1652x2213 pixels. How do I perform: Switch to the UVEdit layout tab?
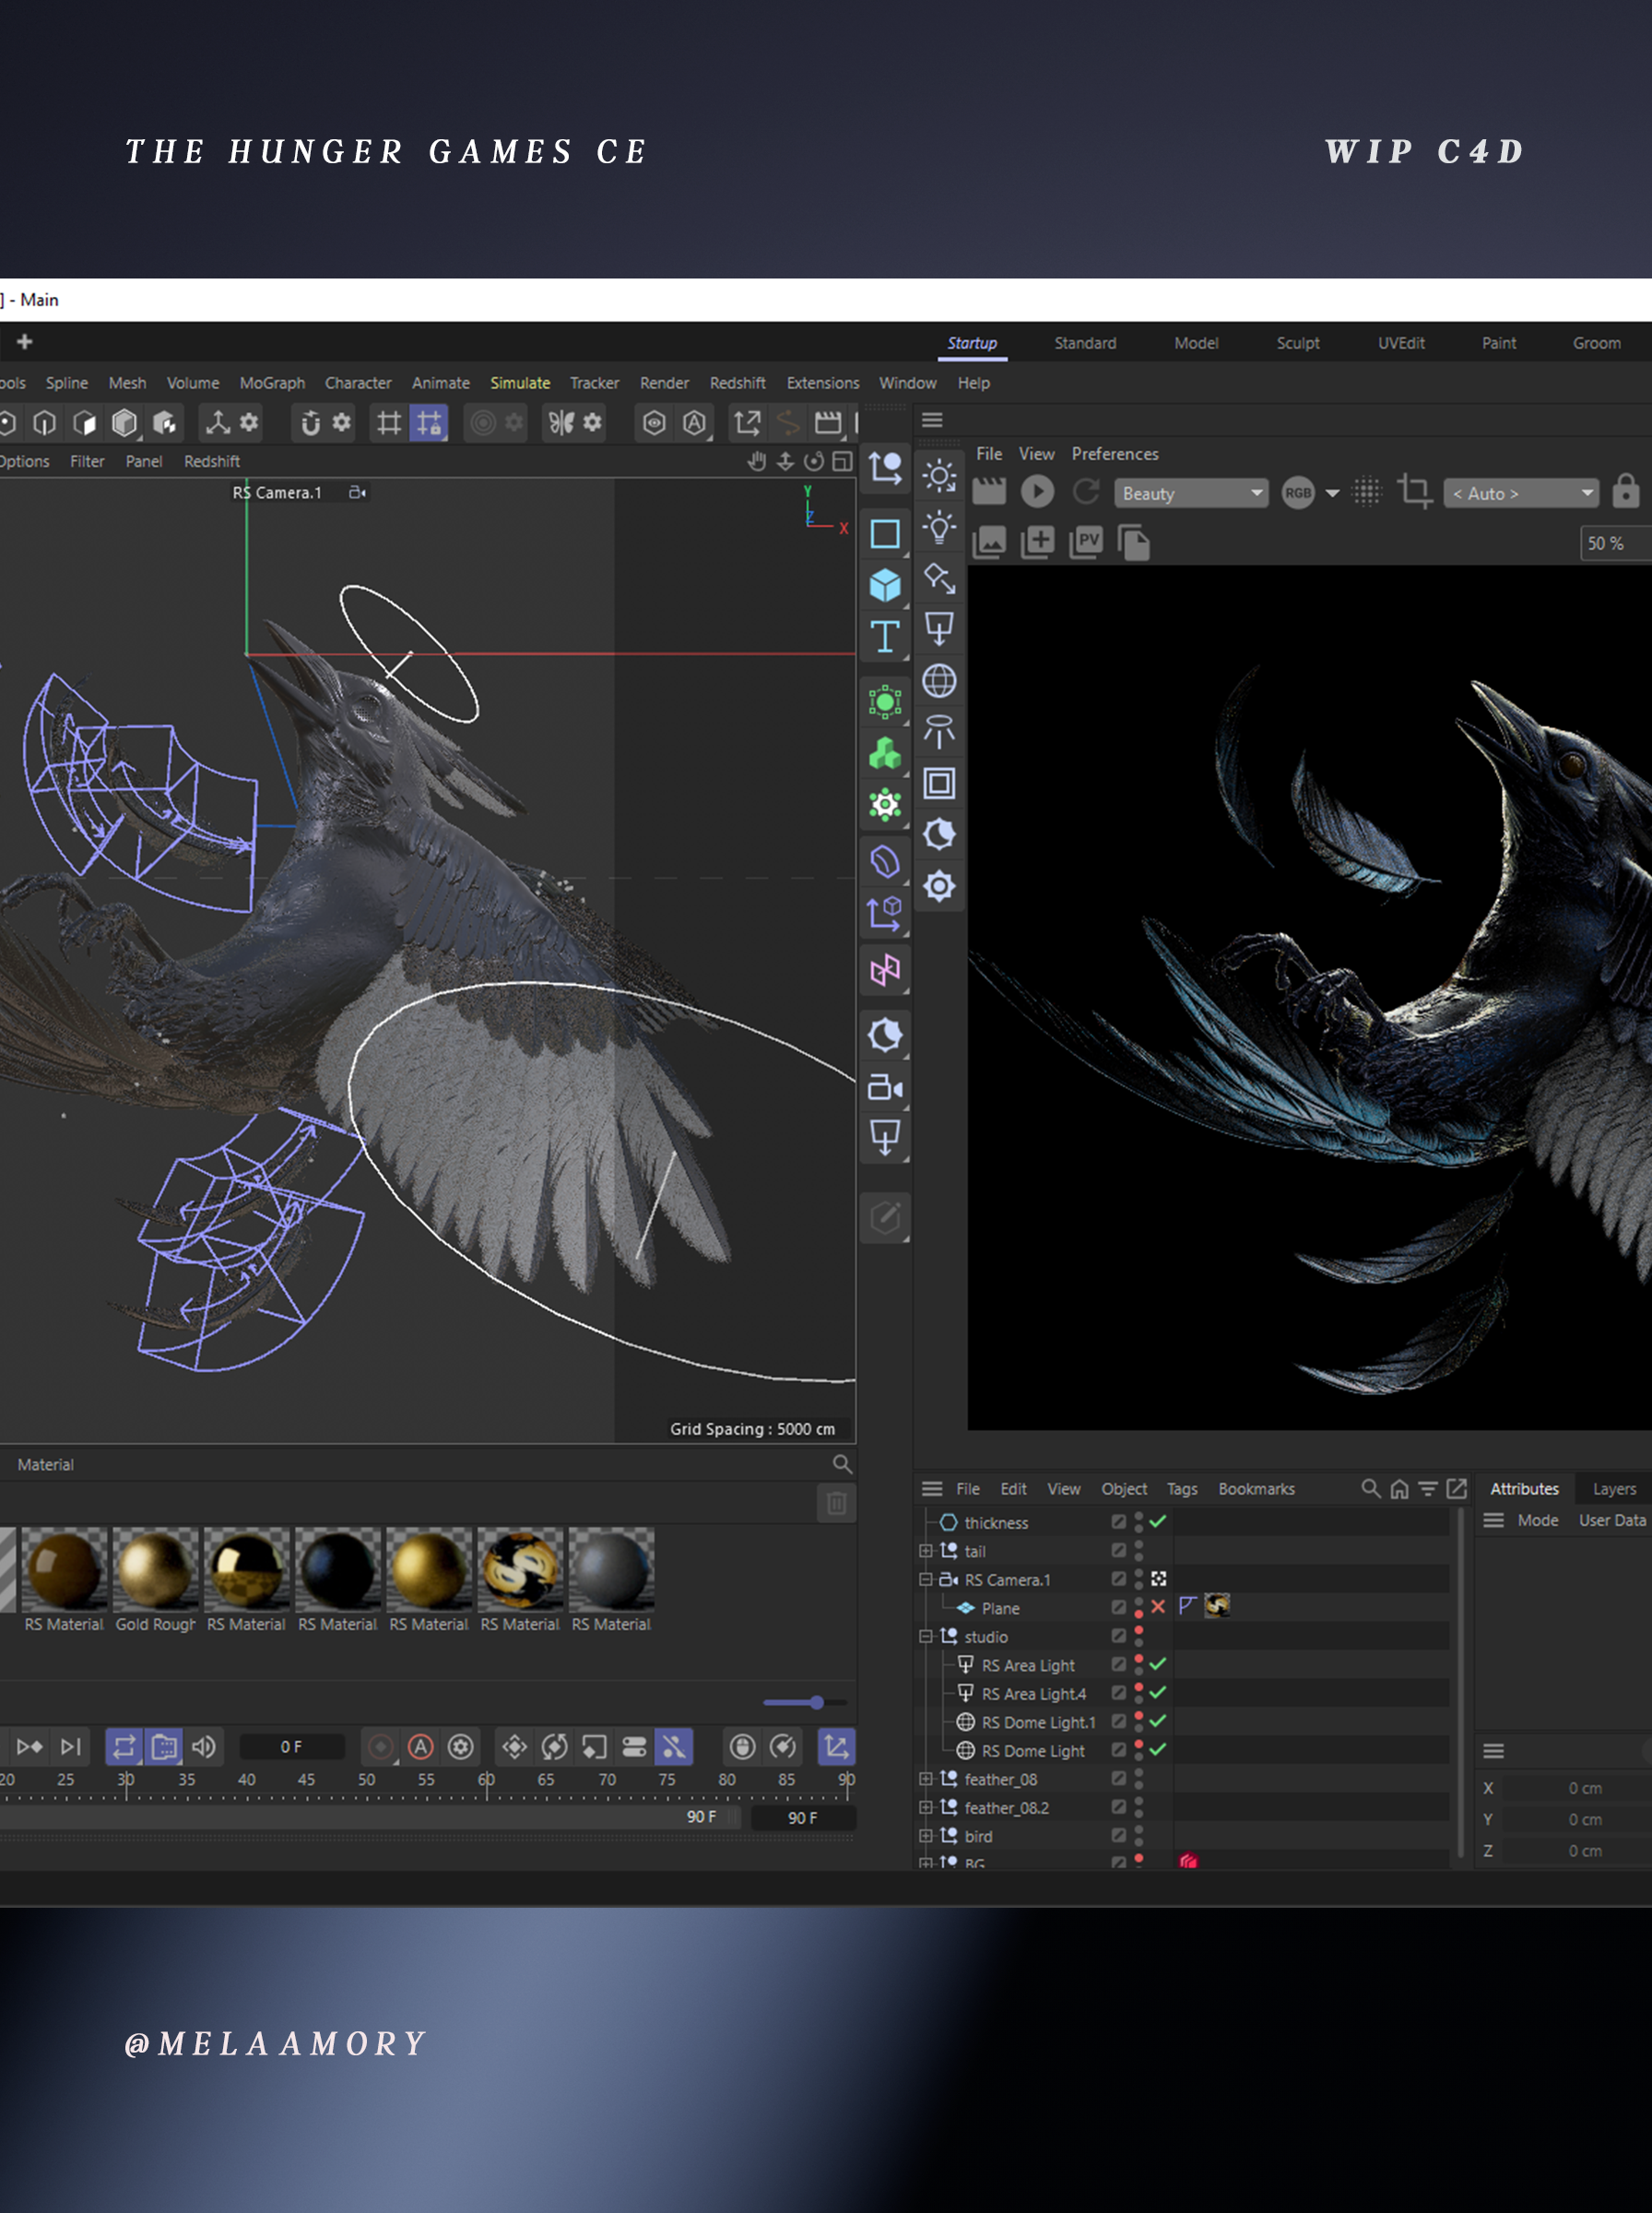pos(1400,343)
